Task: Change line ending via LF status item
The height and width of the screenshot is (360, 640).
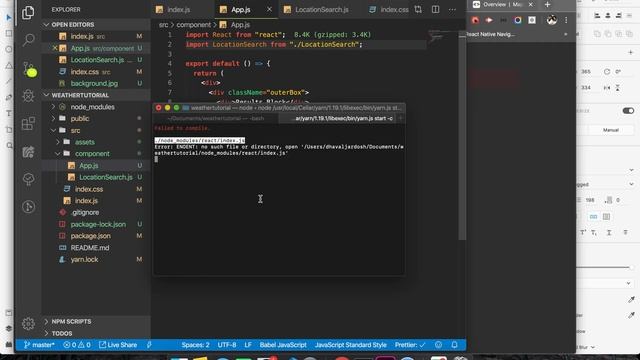Action: pos(248,345)
